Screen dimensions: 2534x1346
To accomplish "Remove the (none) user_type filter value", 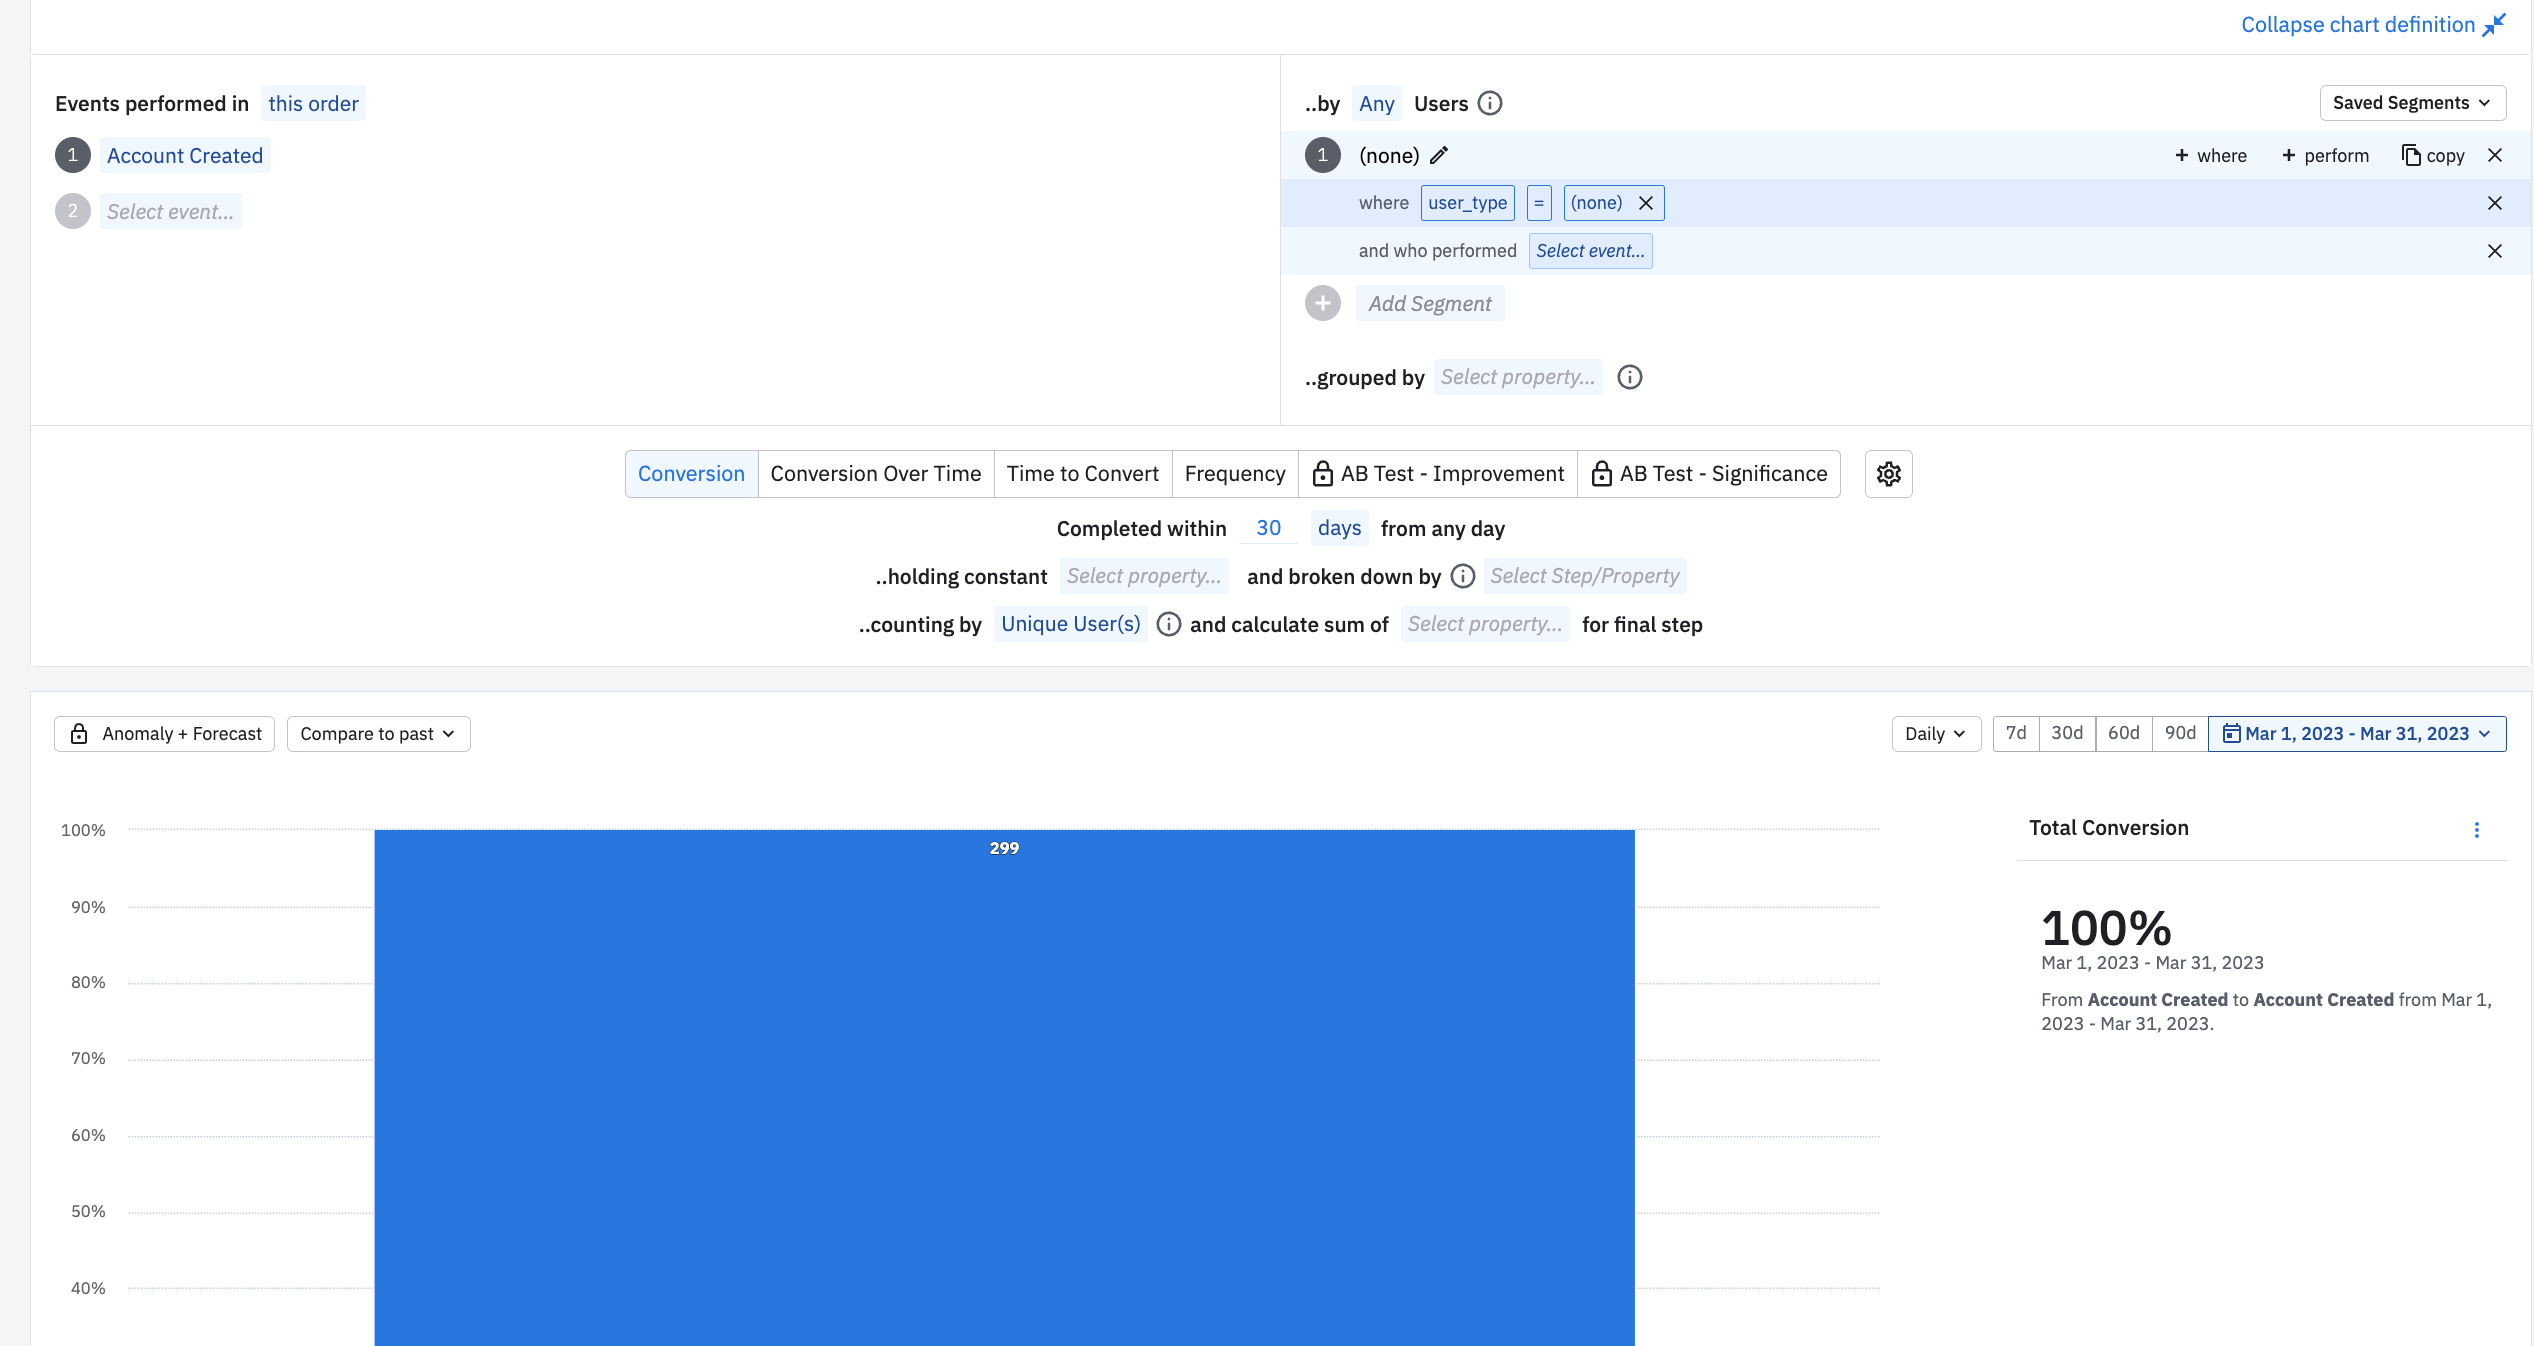I will (1646, 203).
